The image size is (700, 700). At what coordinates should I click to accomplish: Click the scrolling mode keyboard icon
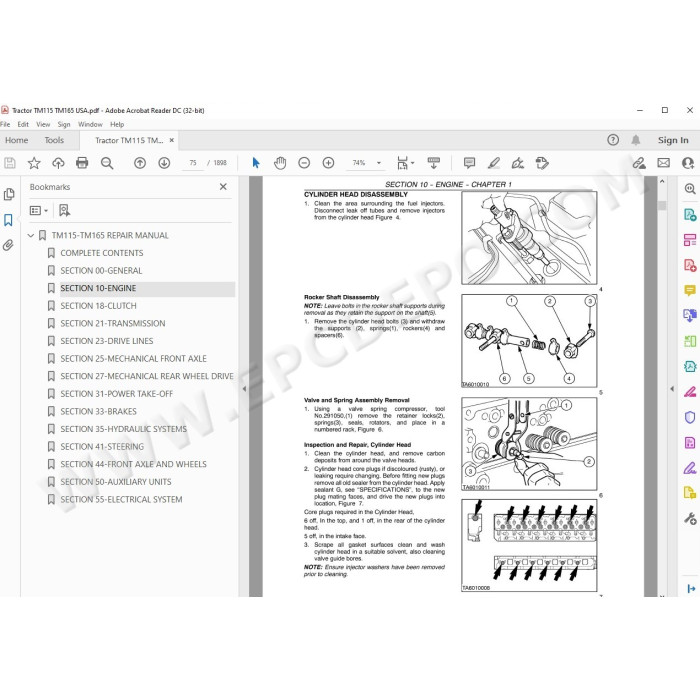433,163
